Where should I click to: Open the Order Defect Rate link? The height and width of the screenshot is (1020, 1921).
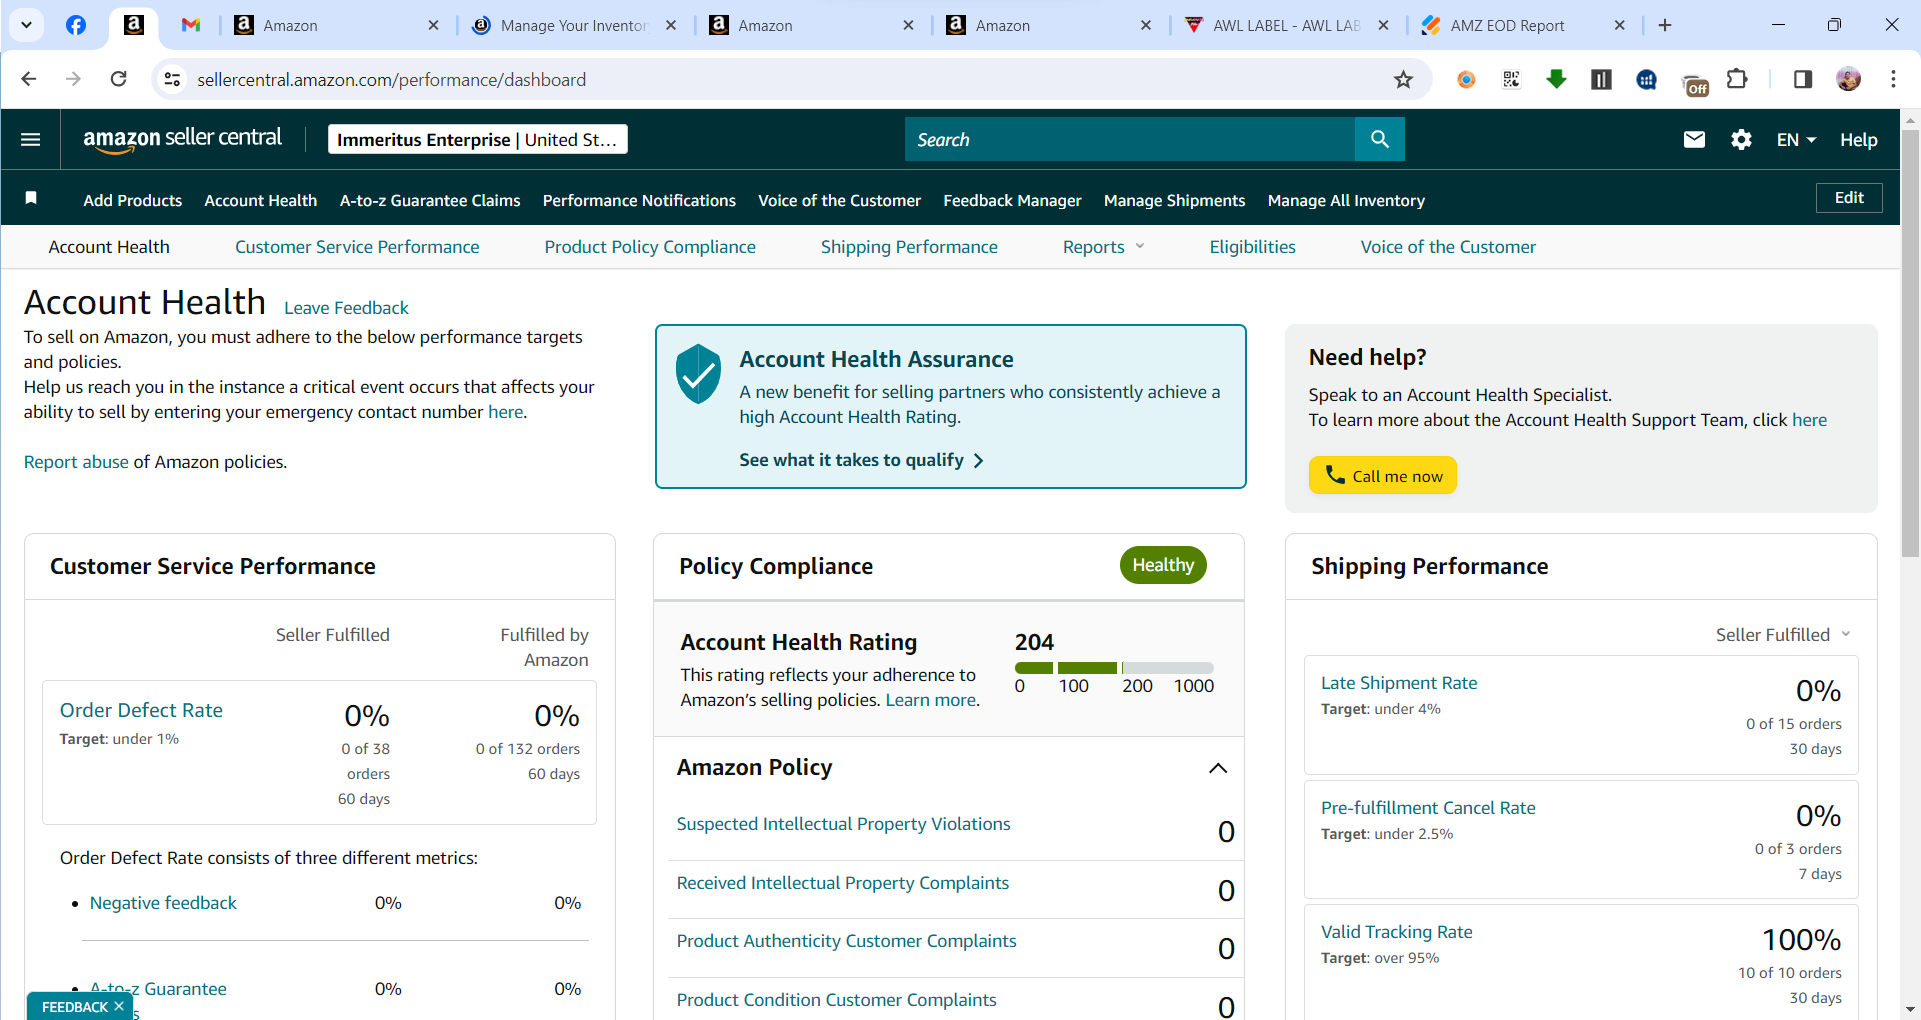pos(141,710)
